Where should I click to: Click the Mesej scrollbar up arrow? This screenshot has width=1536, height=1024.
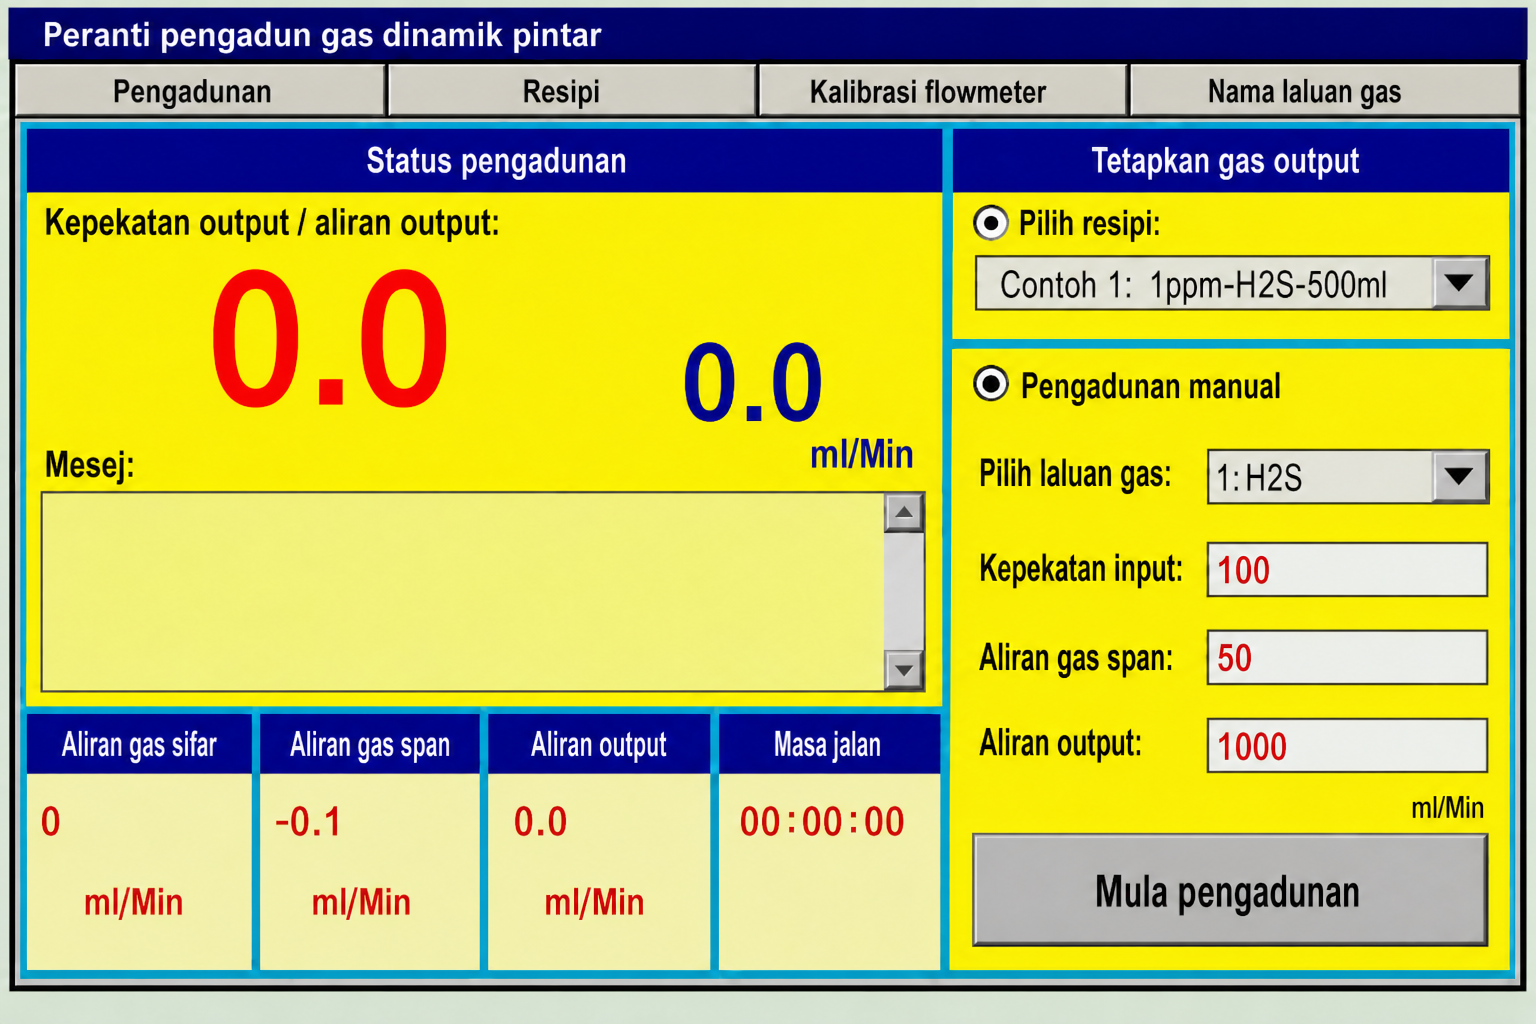pyautogui.click(x=904, y=513)
